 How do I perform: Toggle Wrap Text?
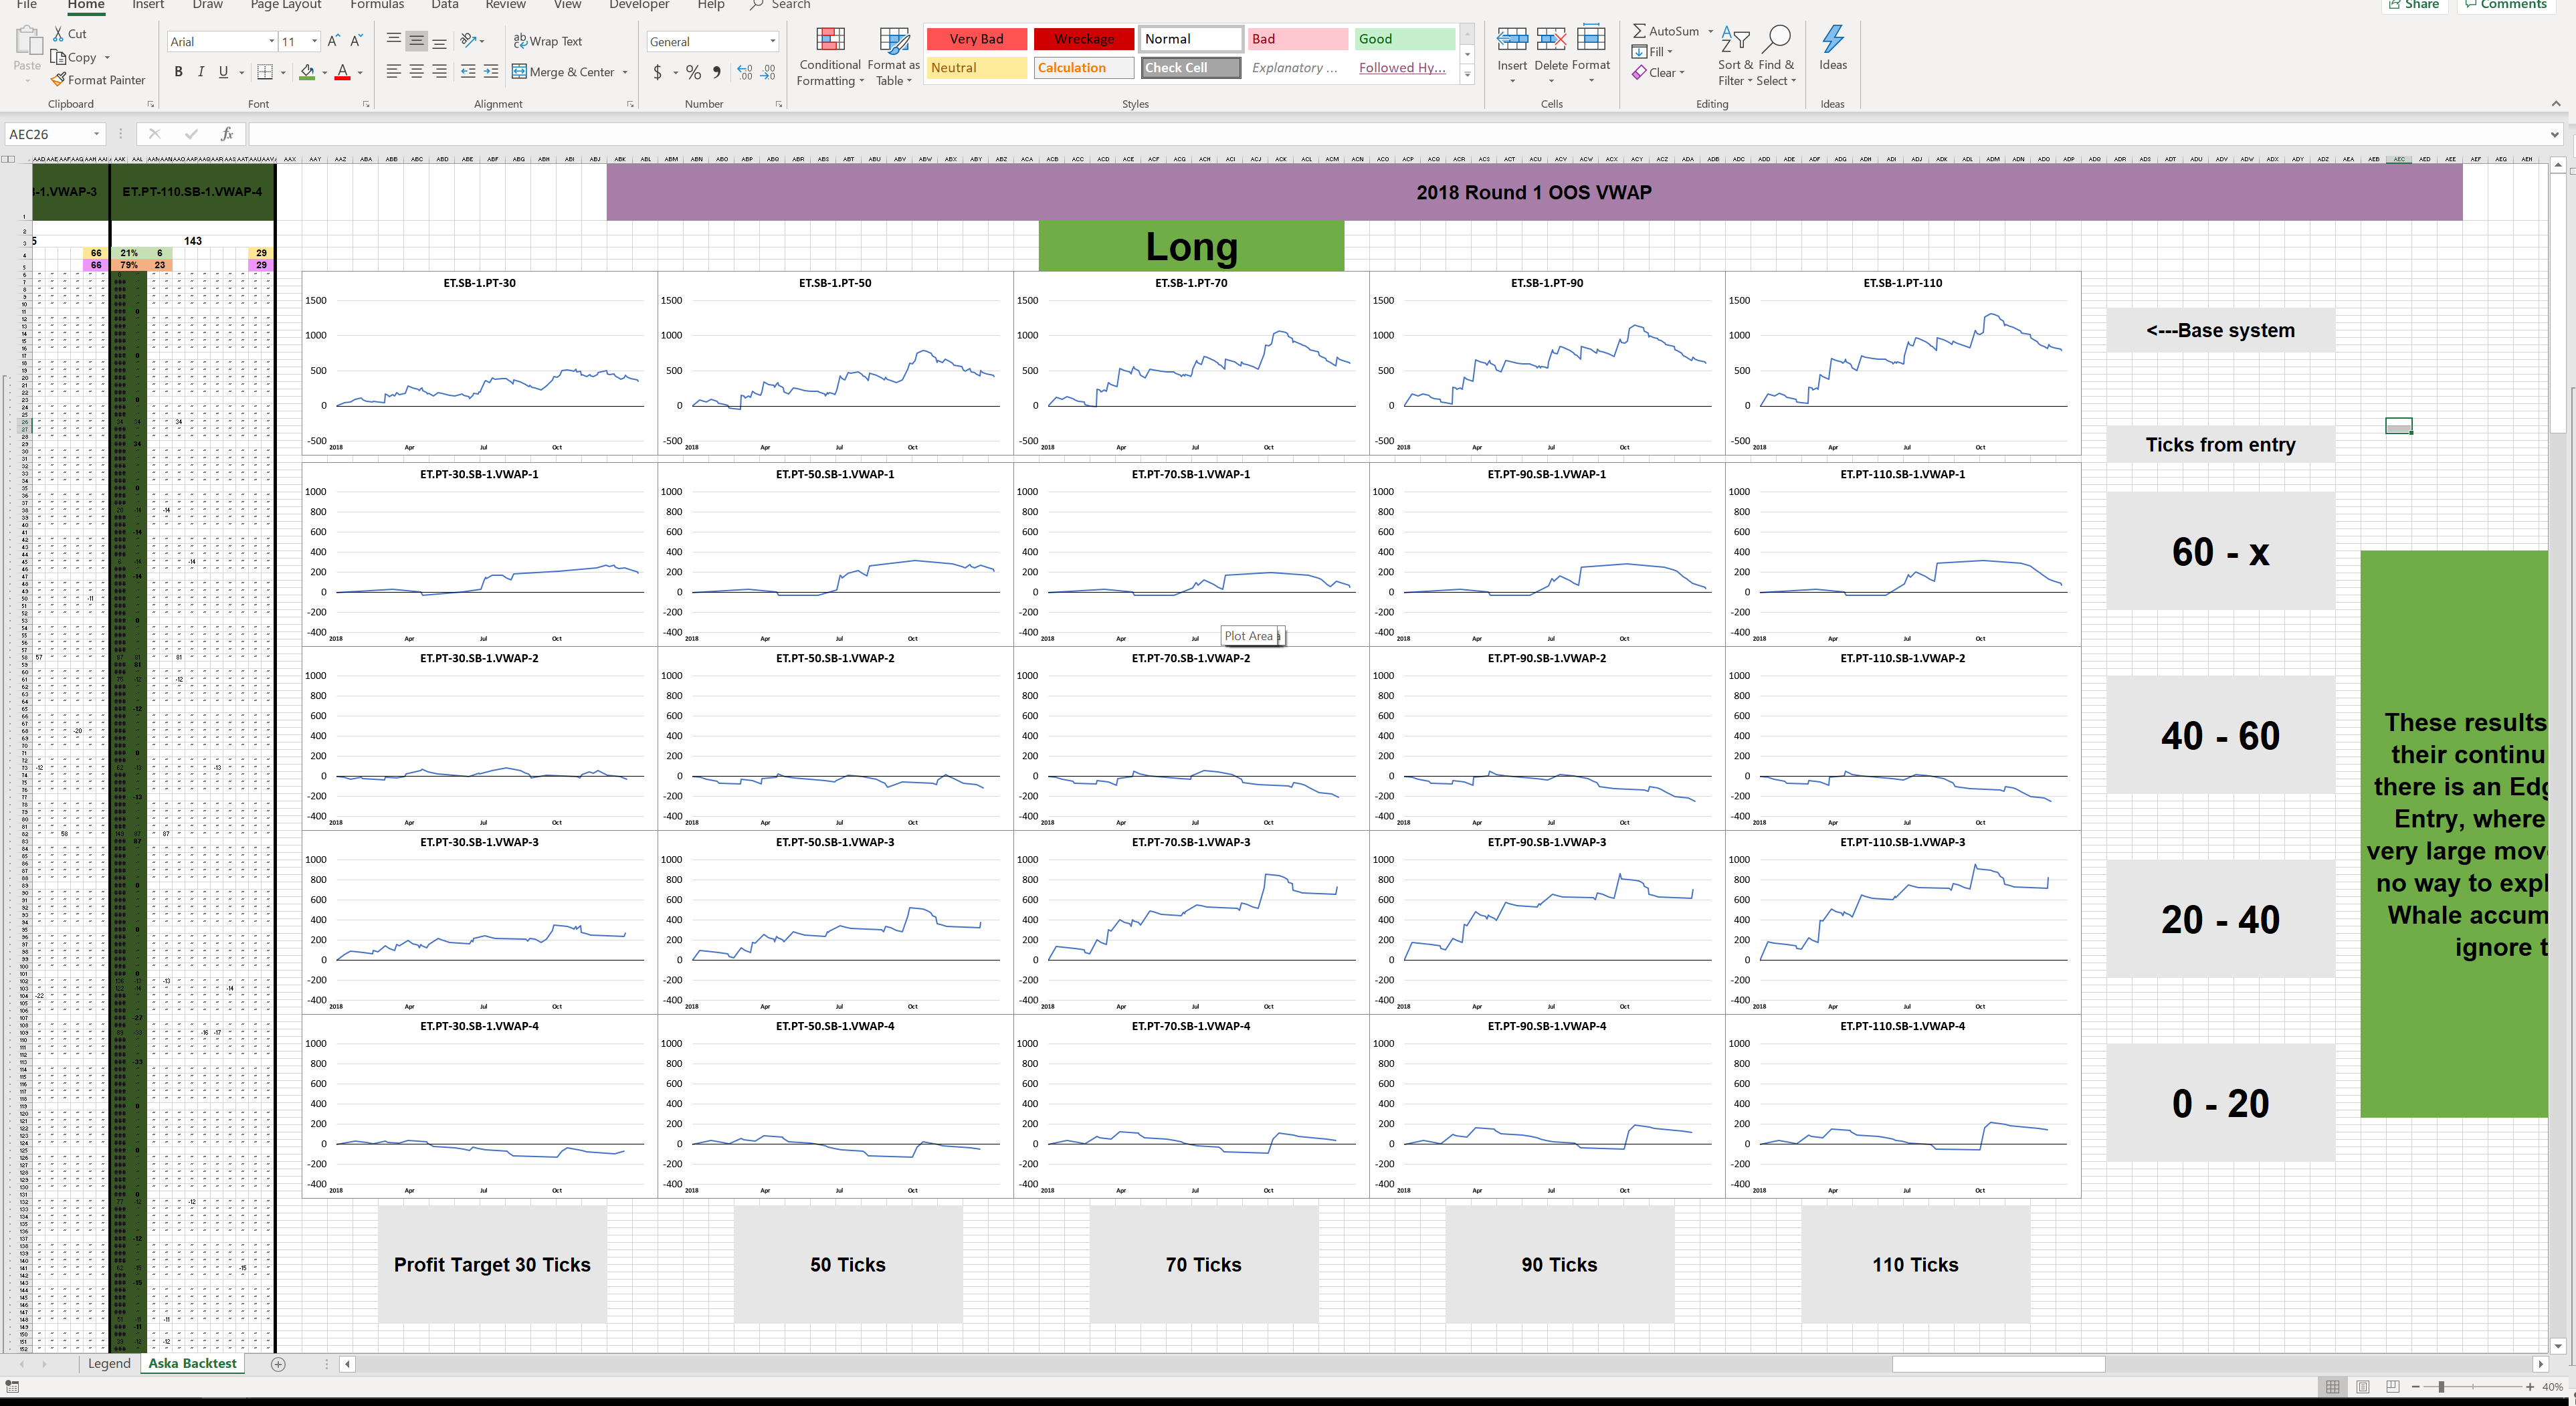click(547, 41)
